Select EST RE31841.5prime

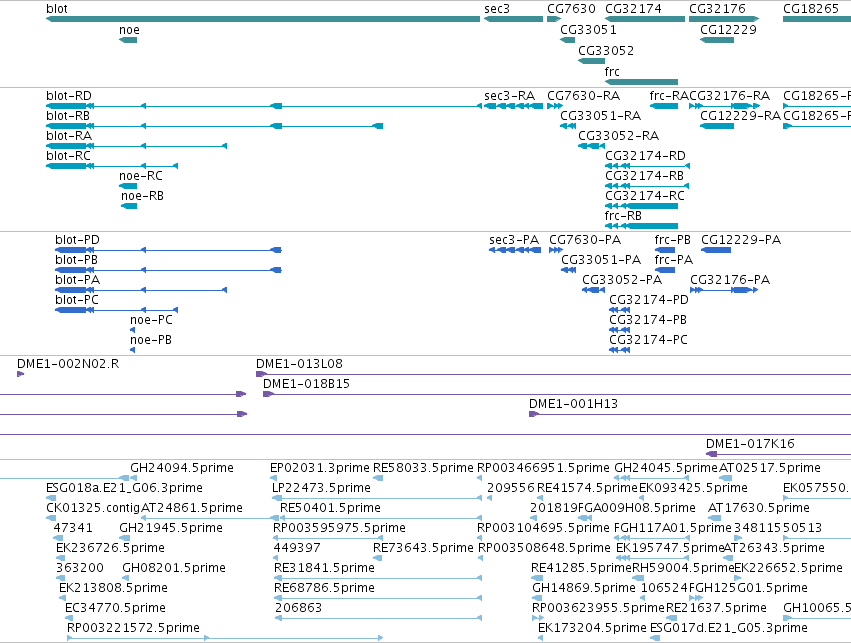(324, 569)
